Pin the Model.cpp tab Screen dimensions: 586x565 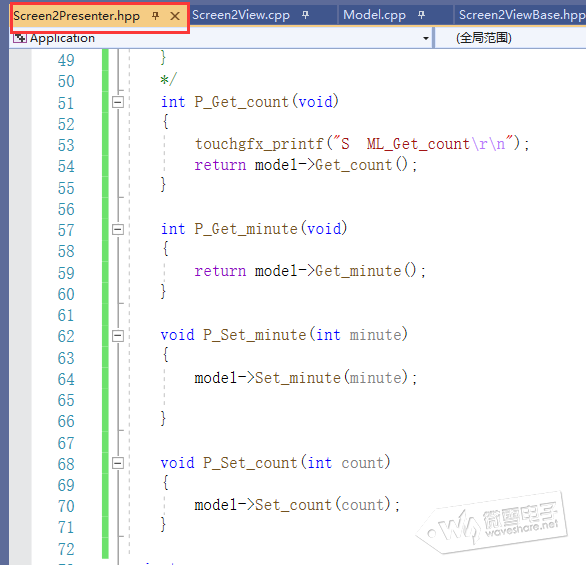click(x=421, y=15)
